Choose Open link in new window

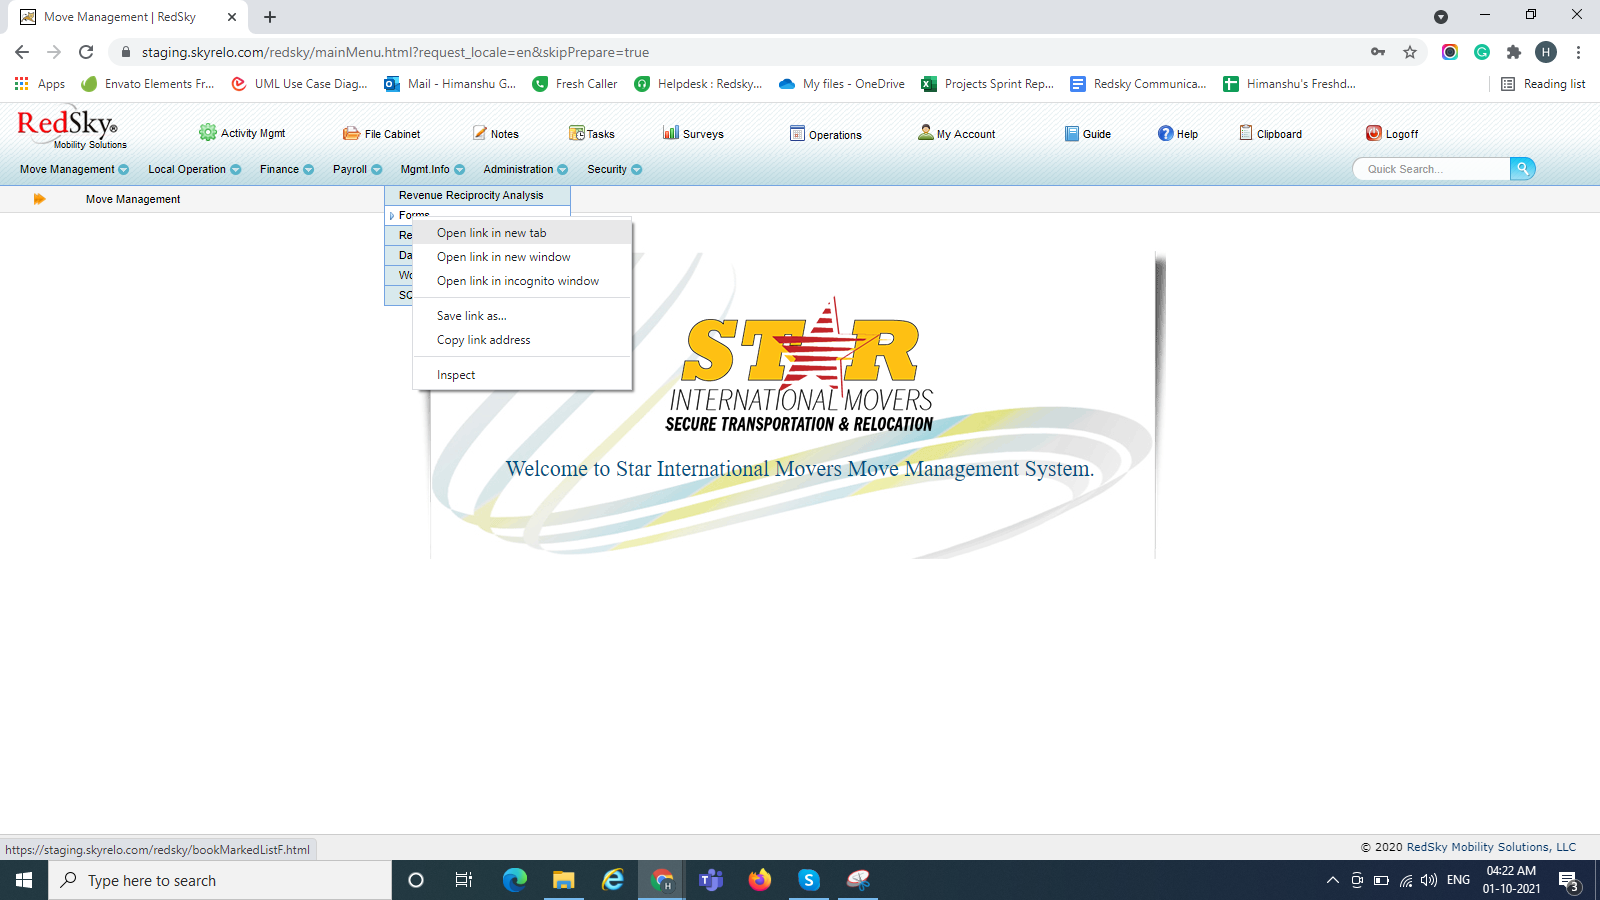point(522,257)
